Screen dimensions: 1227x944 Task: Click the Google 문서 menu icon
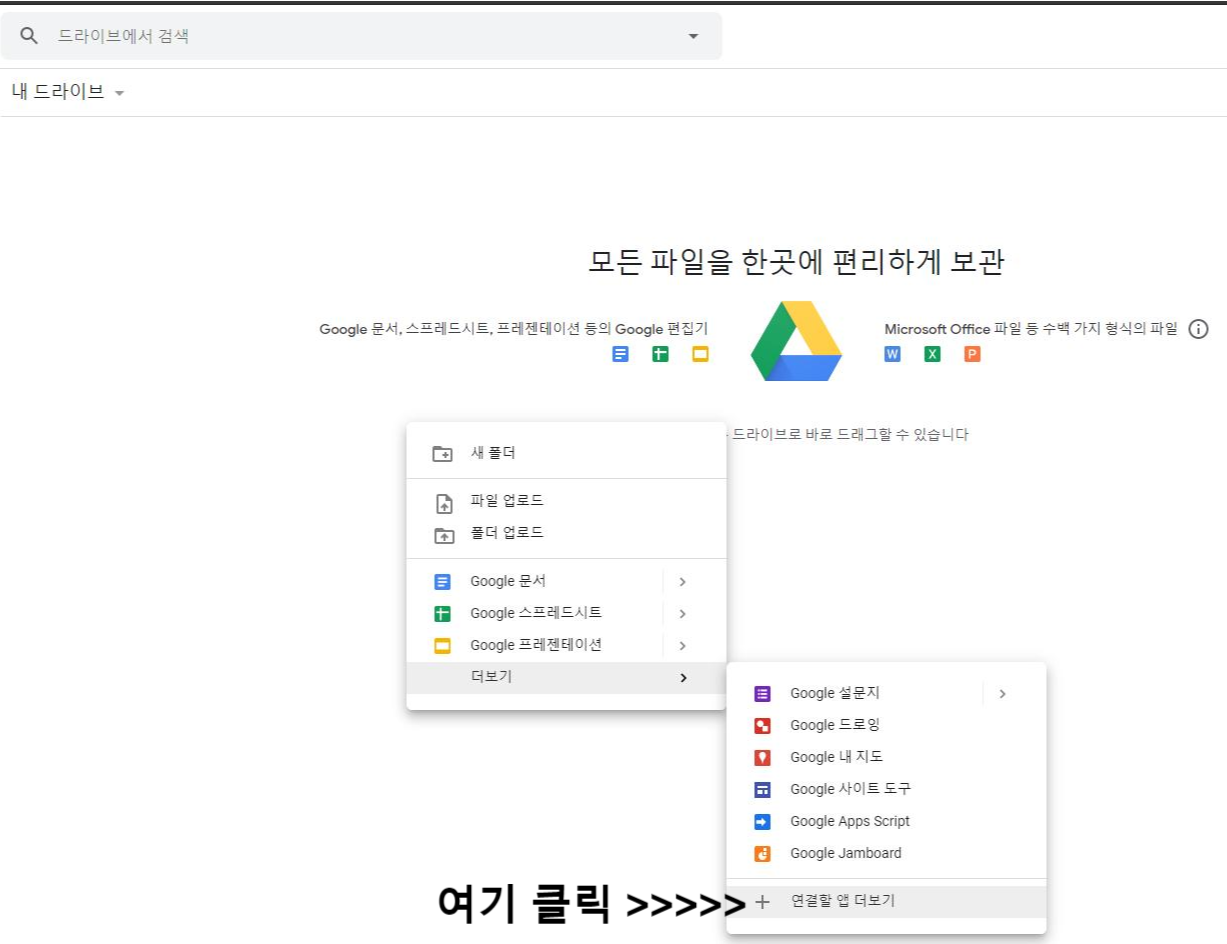pyautogui.click(x=443, y=582)
